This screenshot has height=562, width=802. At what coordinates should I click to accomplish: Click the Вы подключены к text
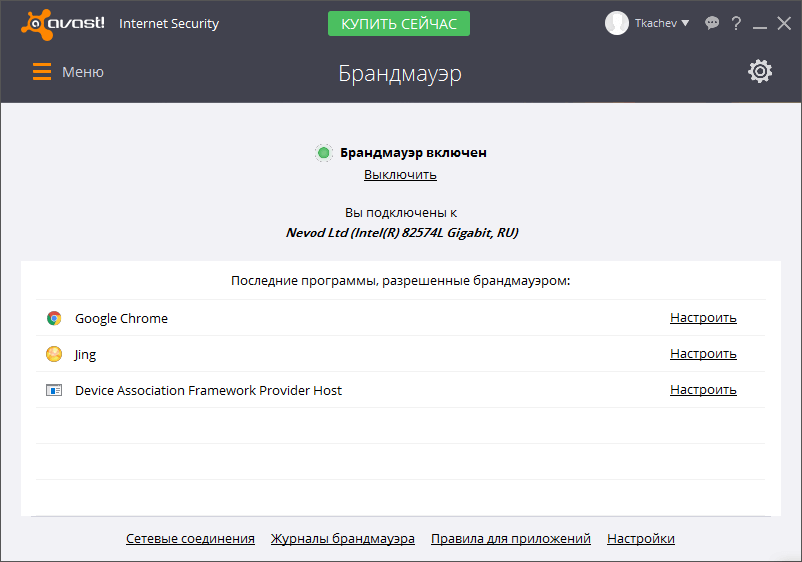click(x=401, y=213)
